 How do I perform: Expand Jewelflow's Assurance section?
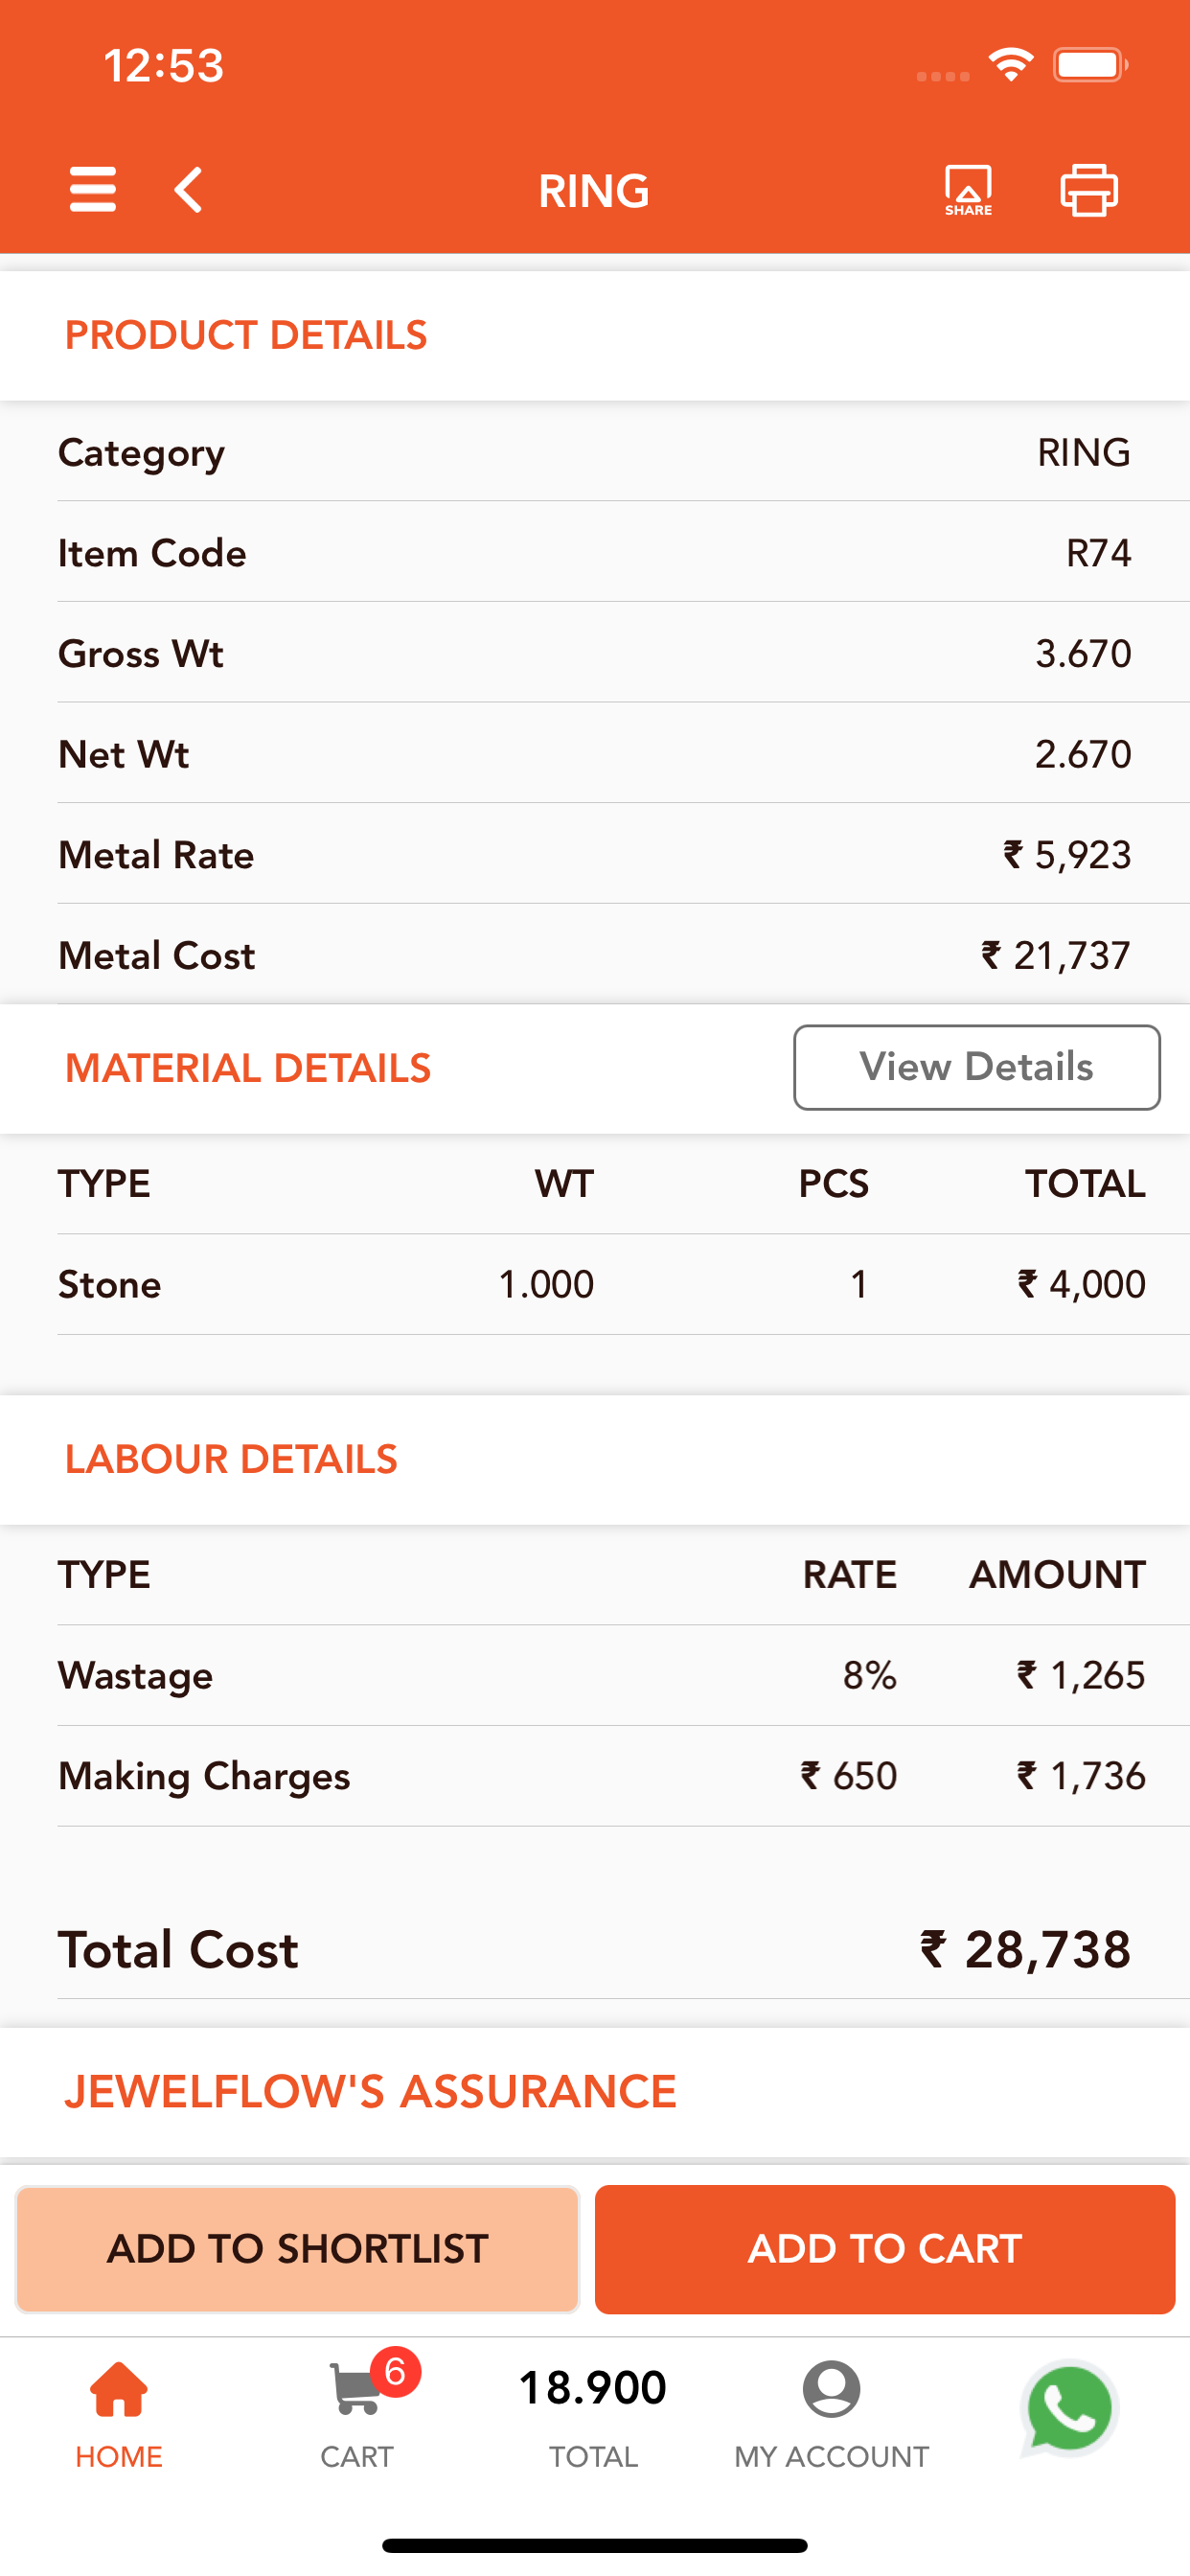click(x=370, y=2091)
